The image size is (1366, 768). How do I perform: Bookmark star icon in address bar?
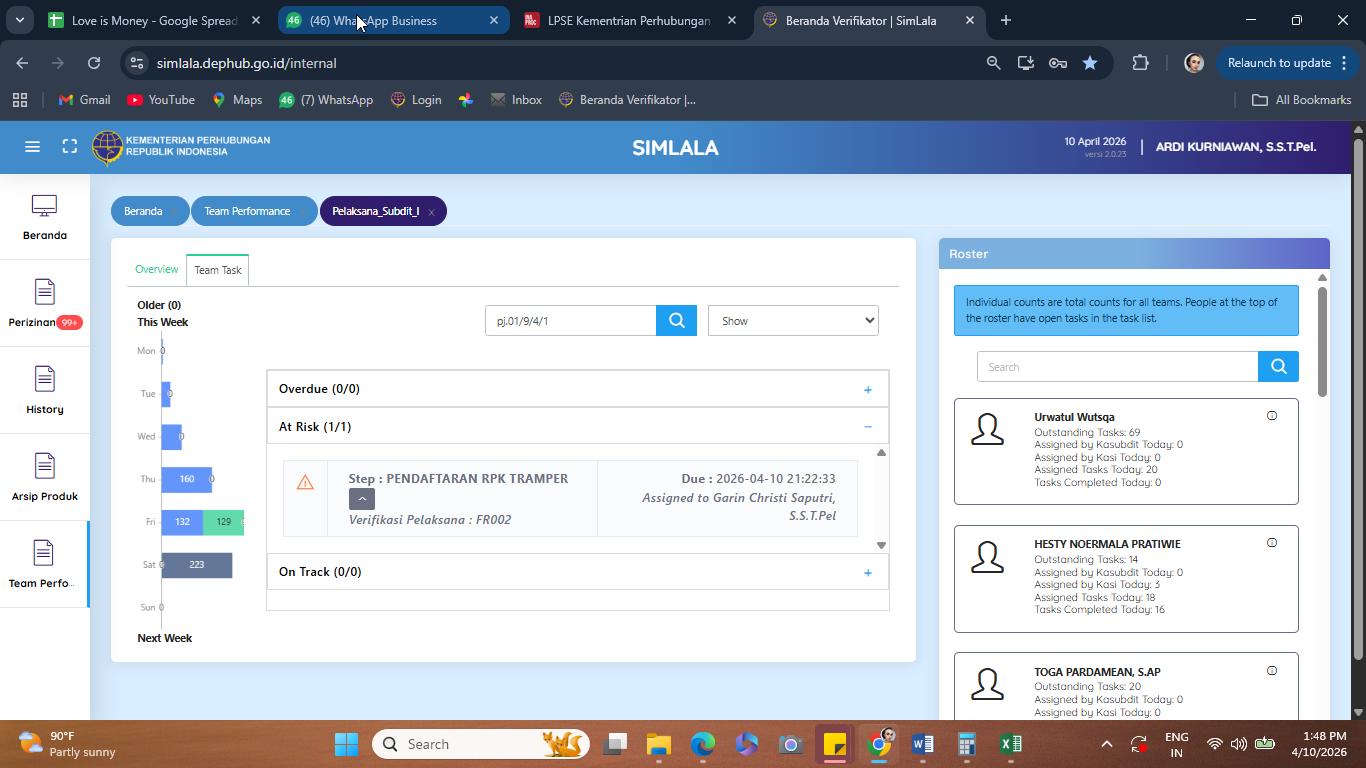1090,63
